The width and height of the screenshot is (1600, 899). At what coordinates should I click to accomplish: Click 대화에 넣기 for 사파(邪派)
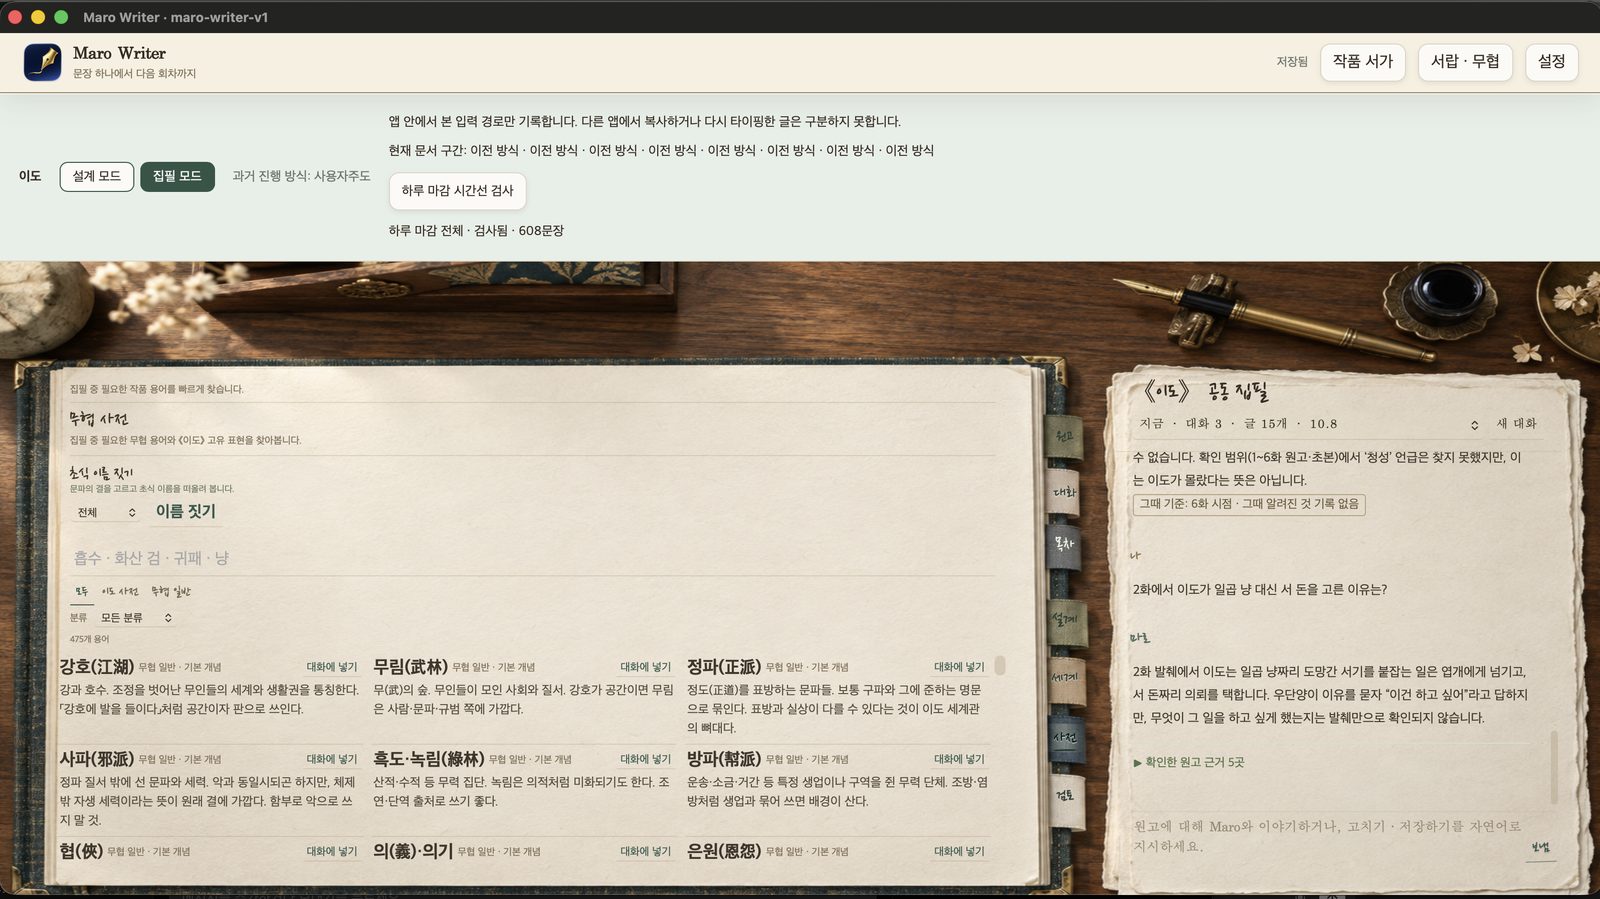(x=332, y=760)
